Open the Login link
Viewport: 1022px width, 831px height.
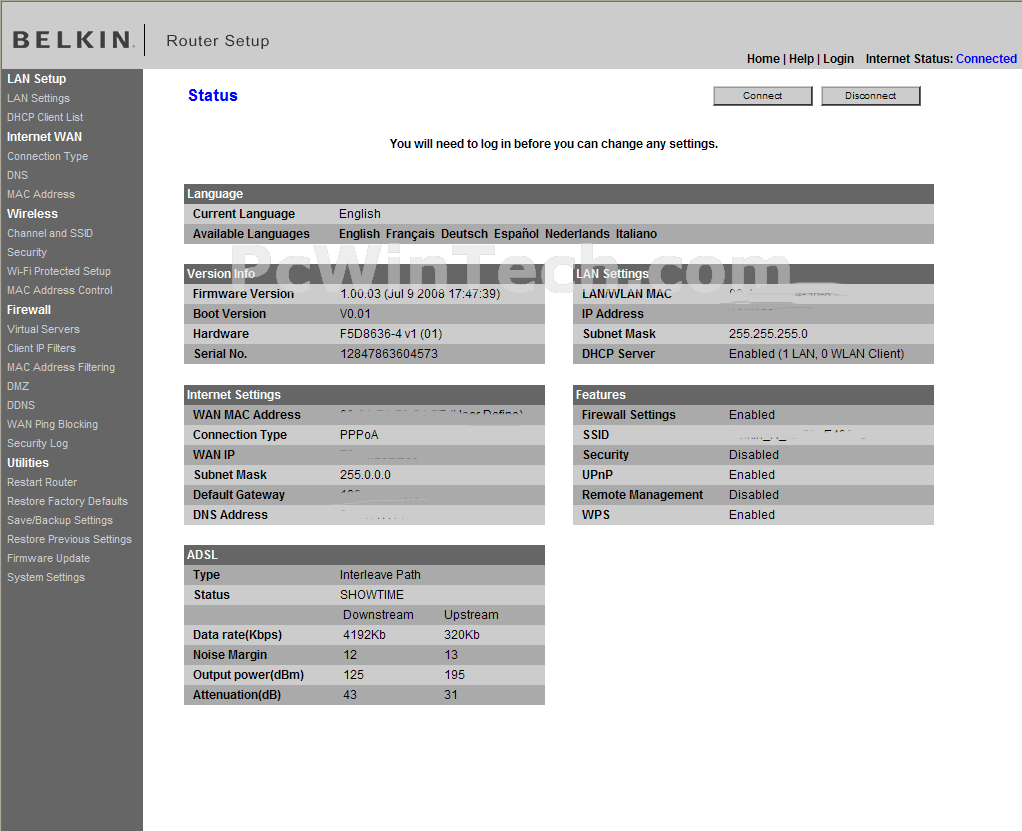tap(838, 59)
